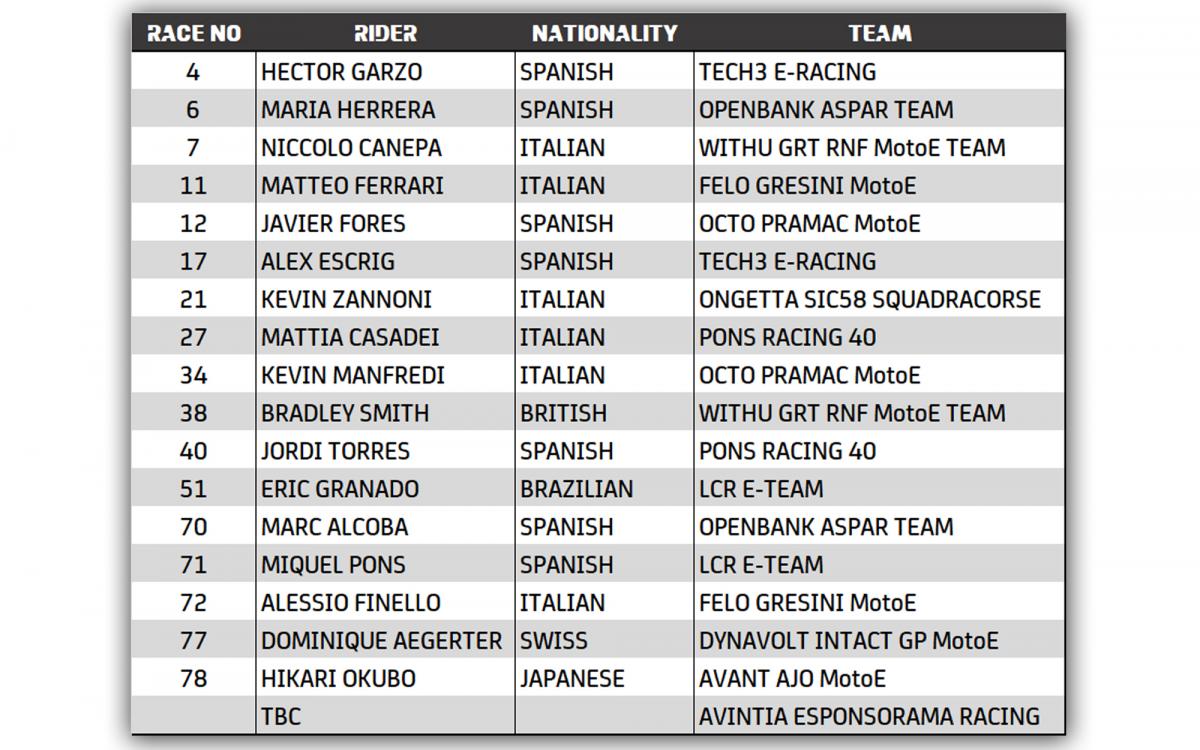Click the NATIONALITY column header

(604, 33)
